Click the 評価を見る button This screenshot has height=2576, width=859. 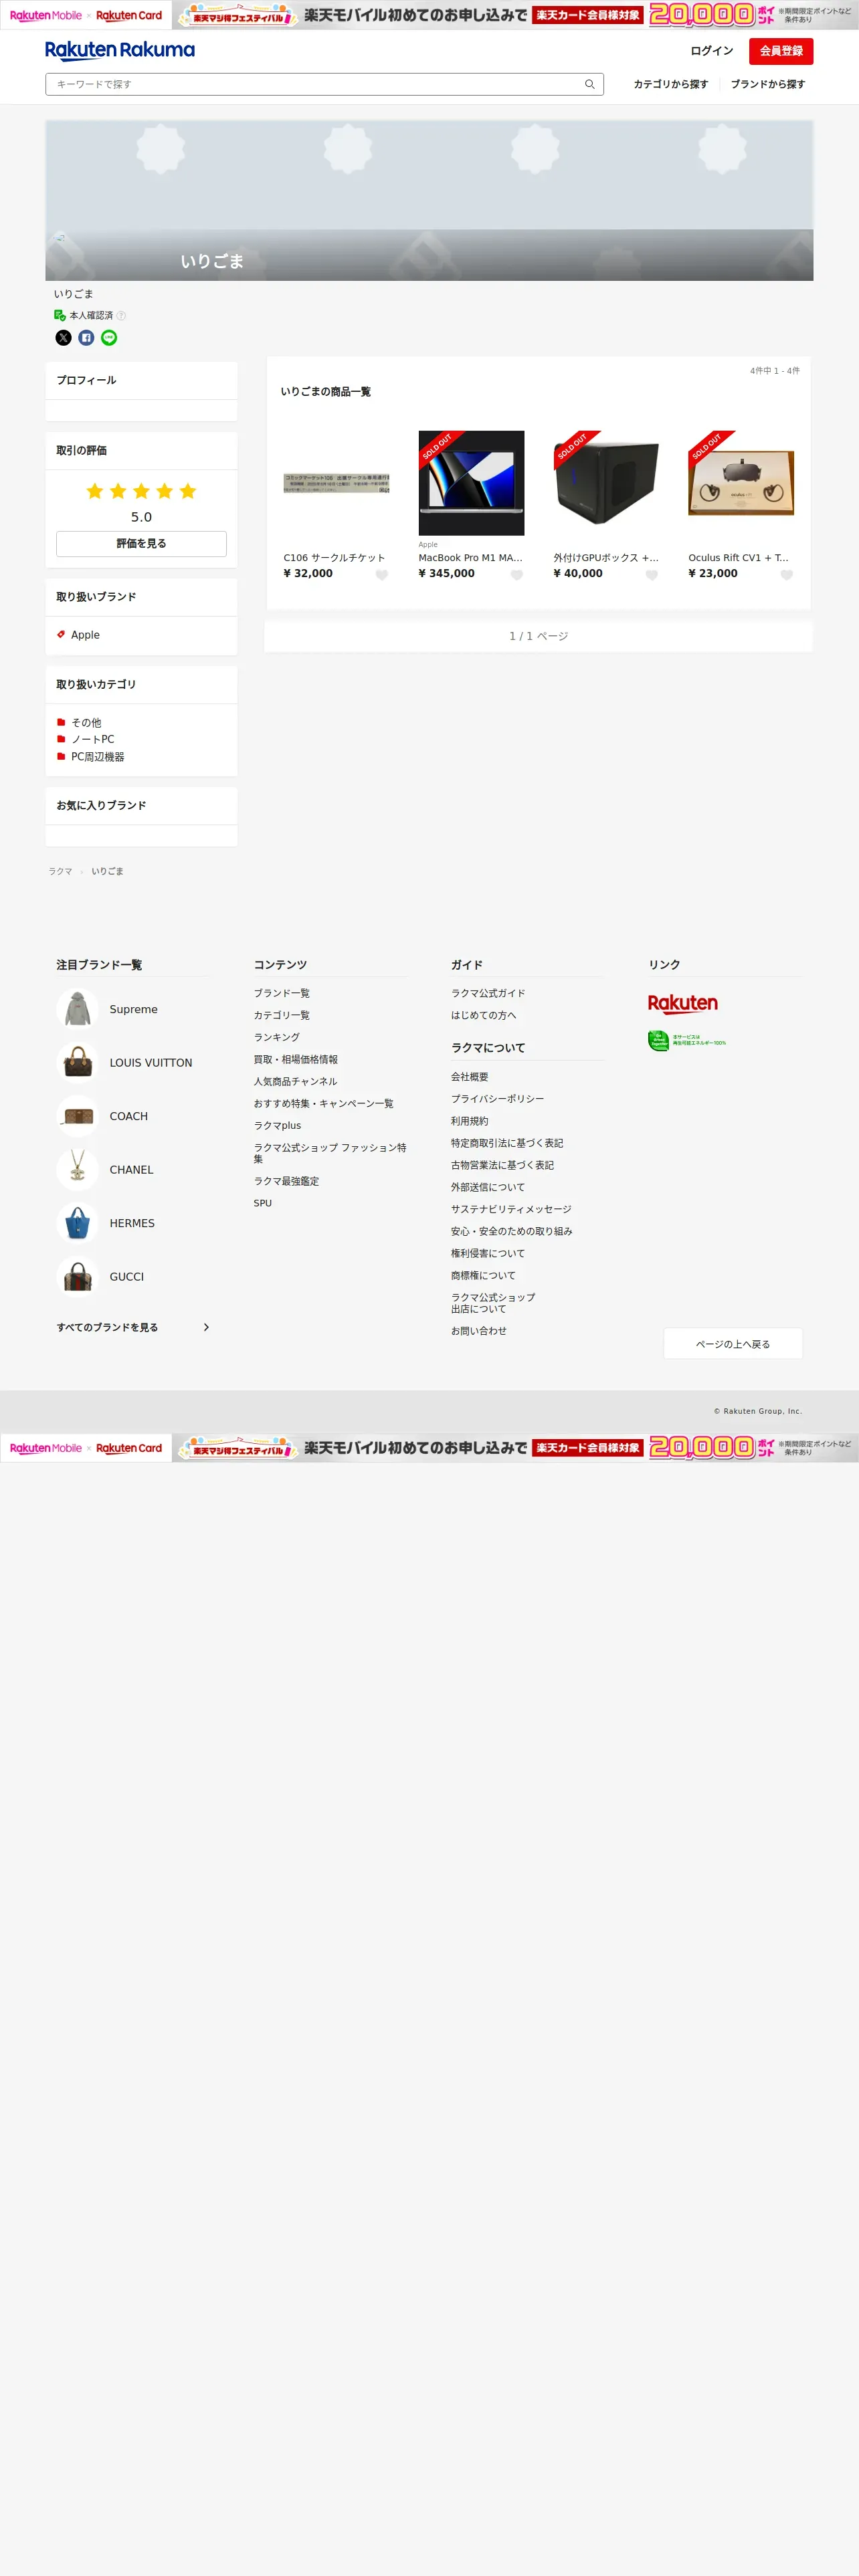141,544
